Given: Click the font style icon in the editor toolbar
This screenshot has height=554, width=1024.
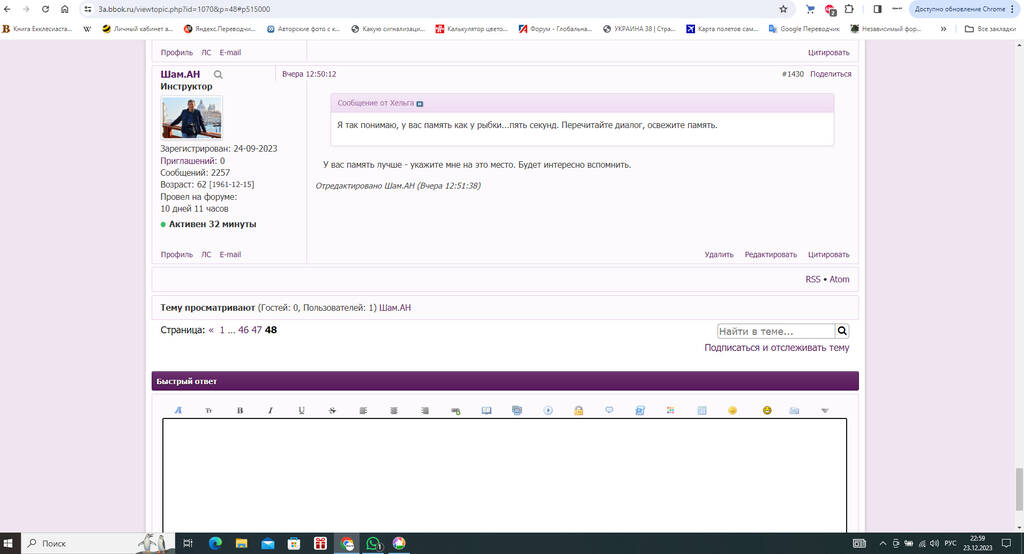Looking at the screenshot, I should point(178,410).
